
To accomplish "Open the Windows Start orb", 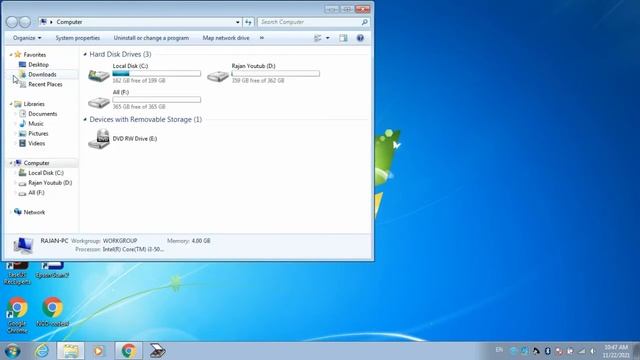I will (x=13, y=351).
